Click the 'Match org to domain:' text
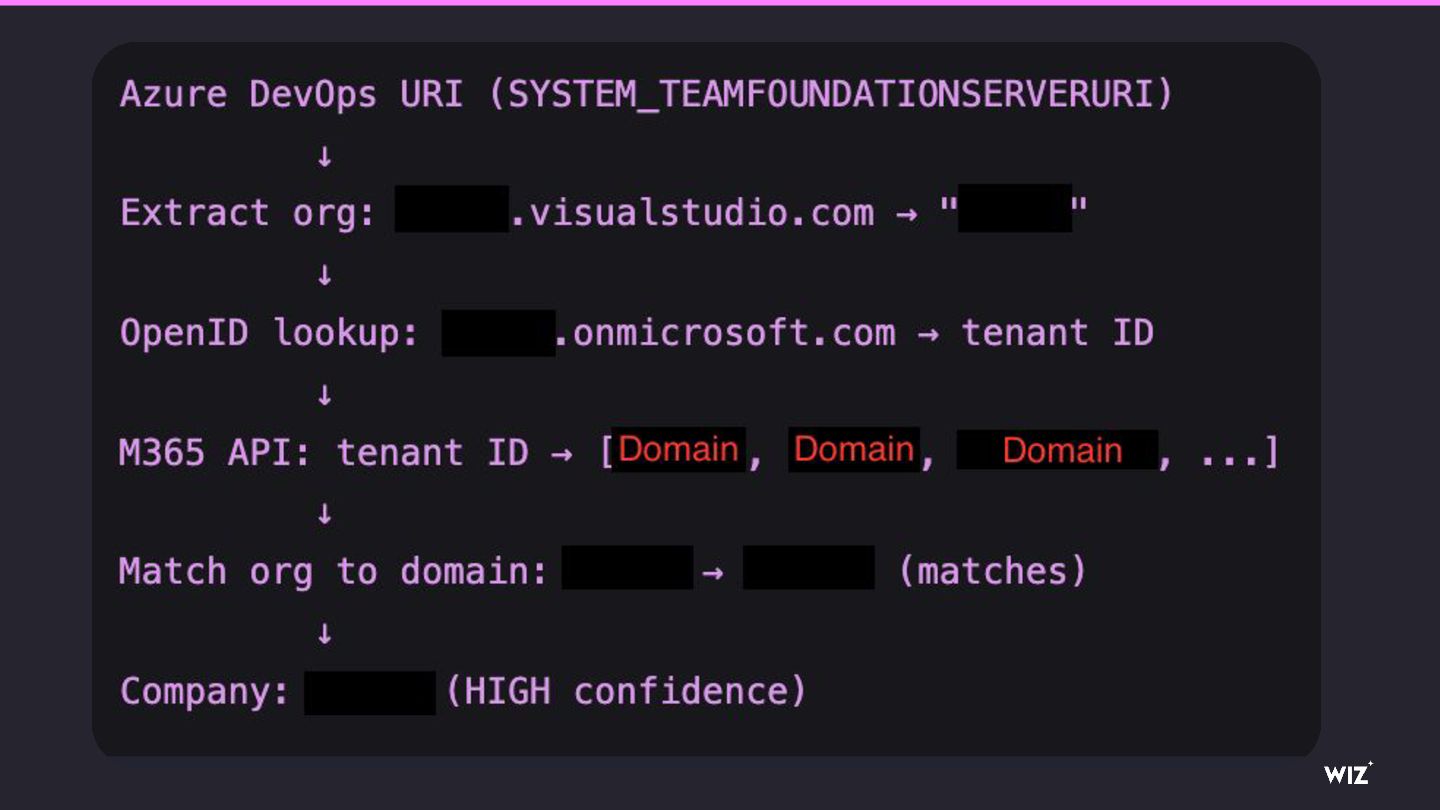 coord(334,572)
